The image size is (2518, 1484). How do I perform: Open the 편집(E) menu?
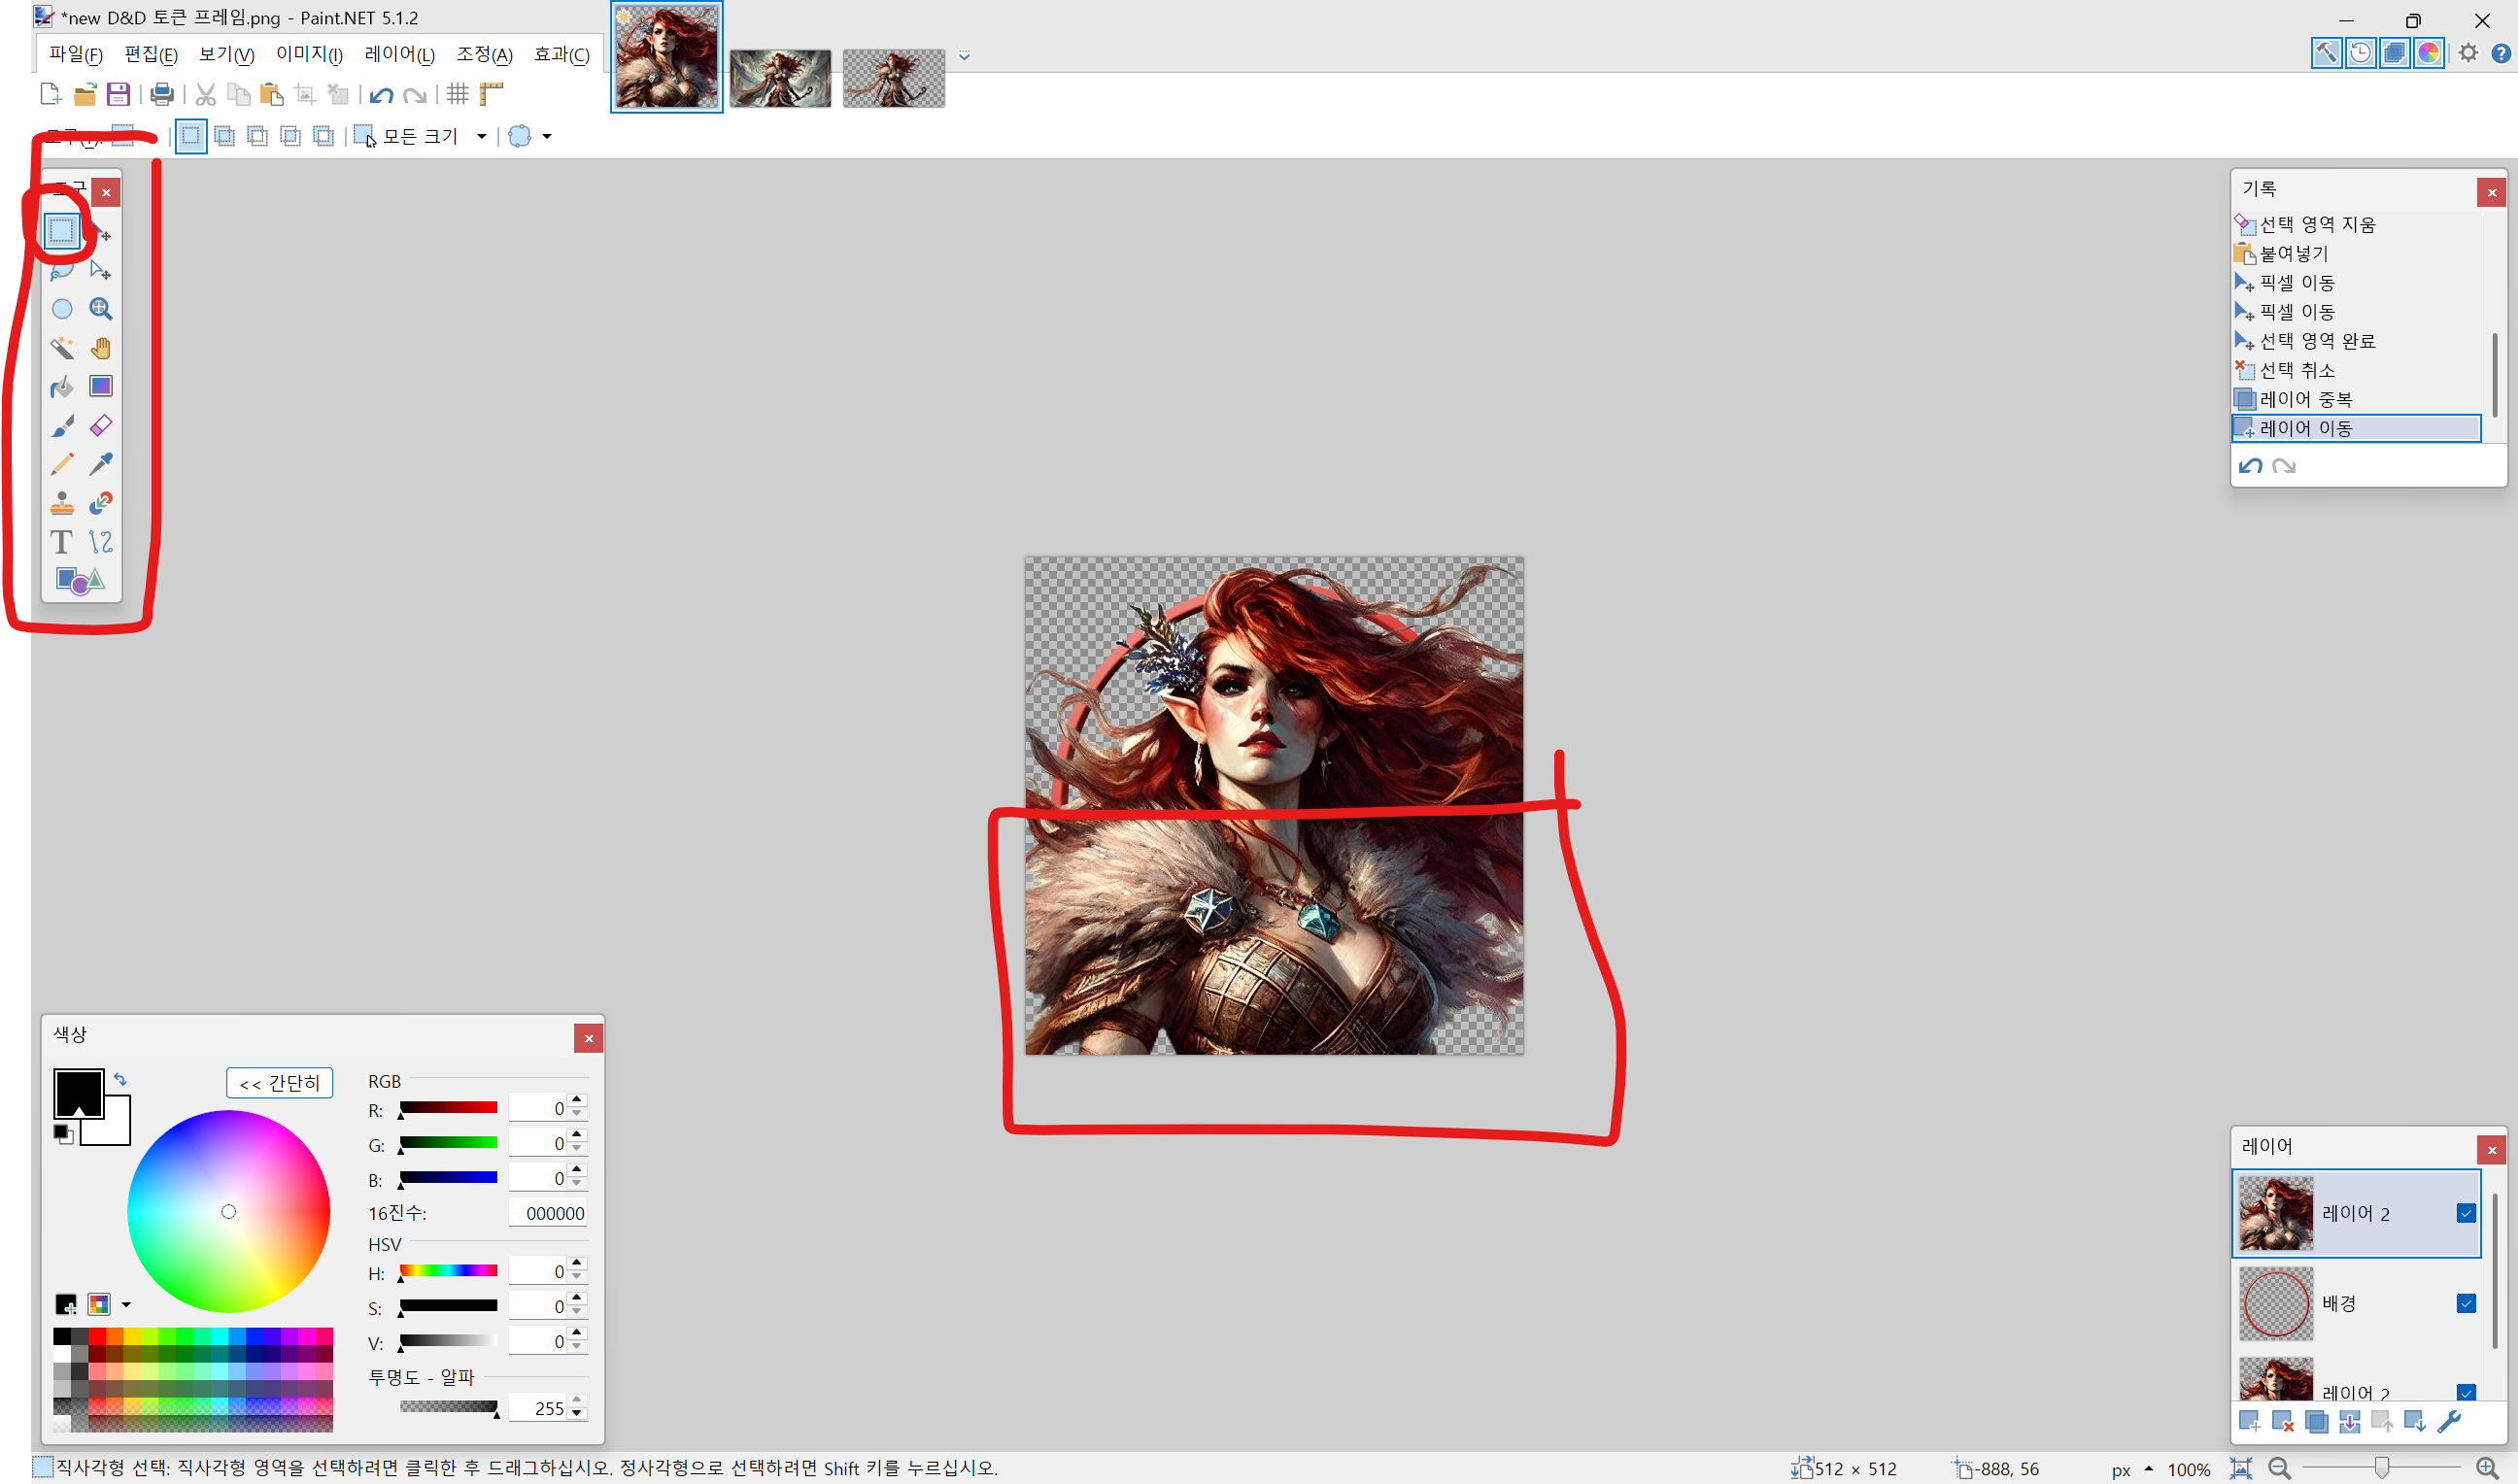click(x=151, y=54)
